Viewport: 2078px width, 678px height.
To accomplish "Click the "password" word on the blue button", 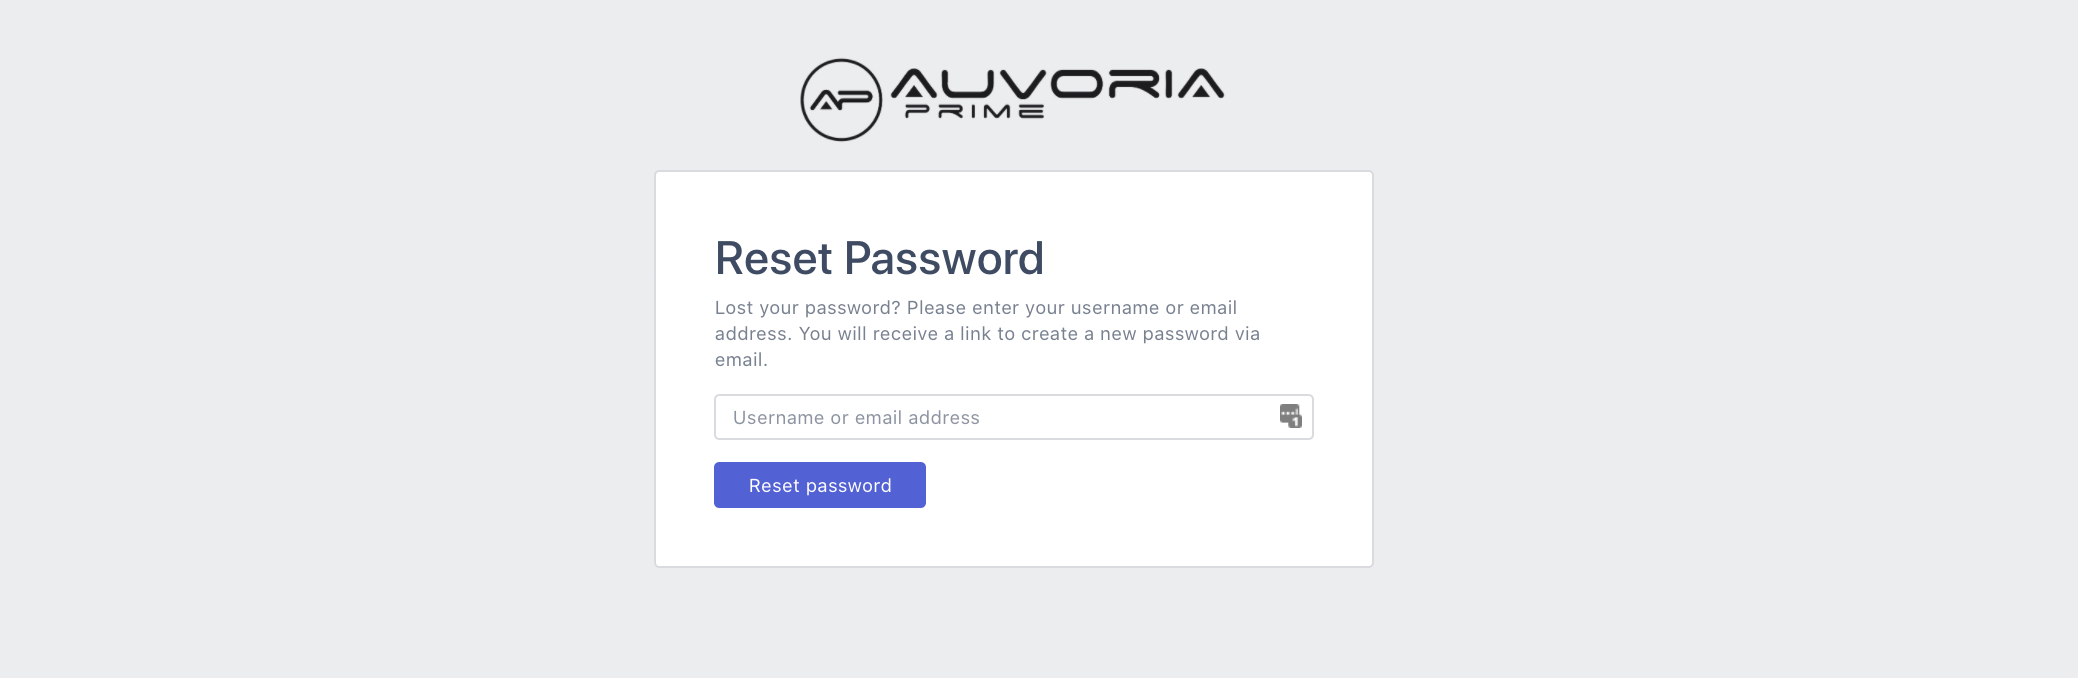I will [849, 486].
